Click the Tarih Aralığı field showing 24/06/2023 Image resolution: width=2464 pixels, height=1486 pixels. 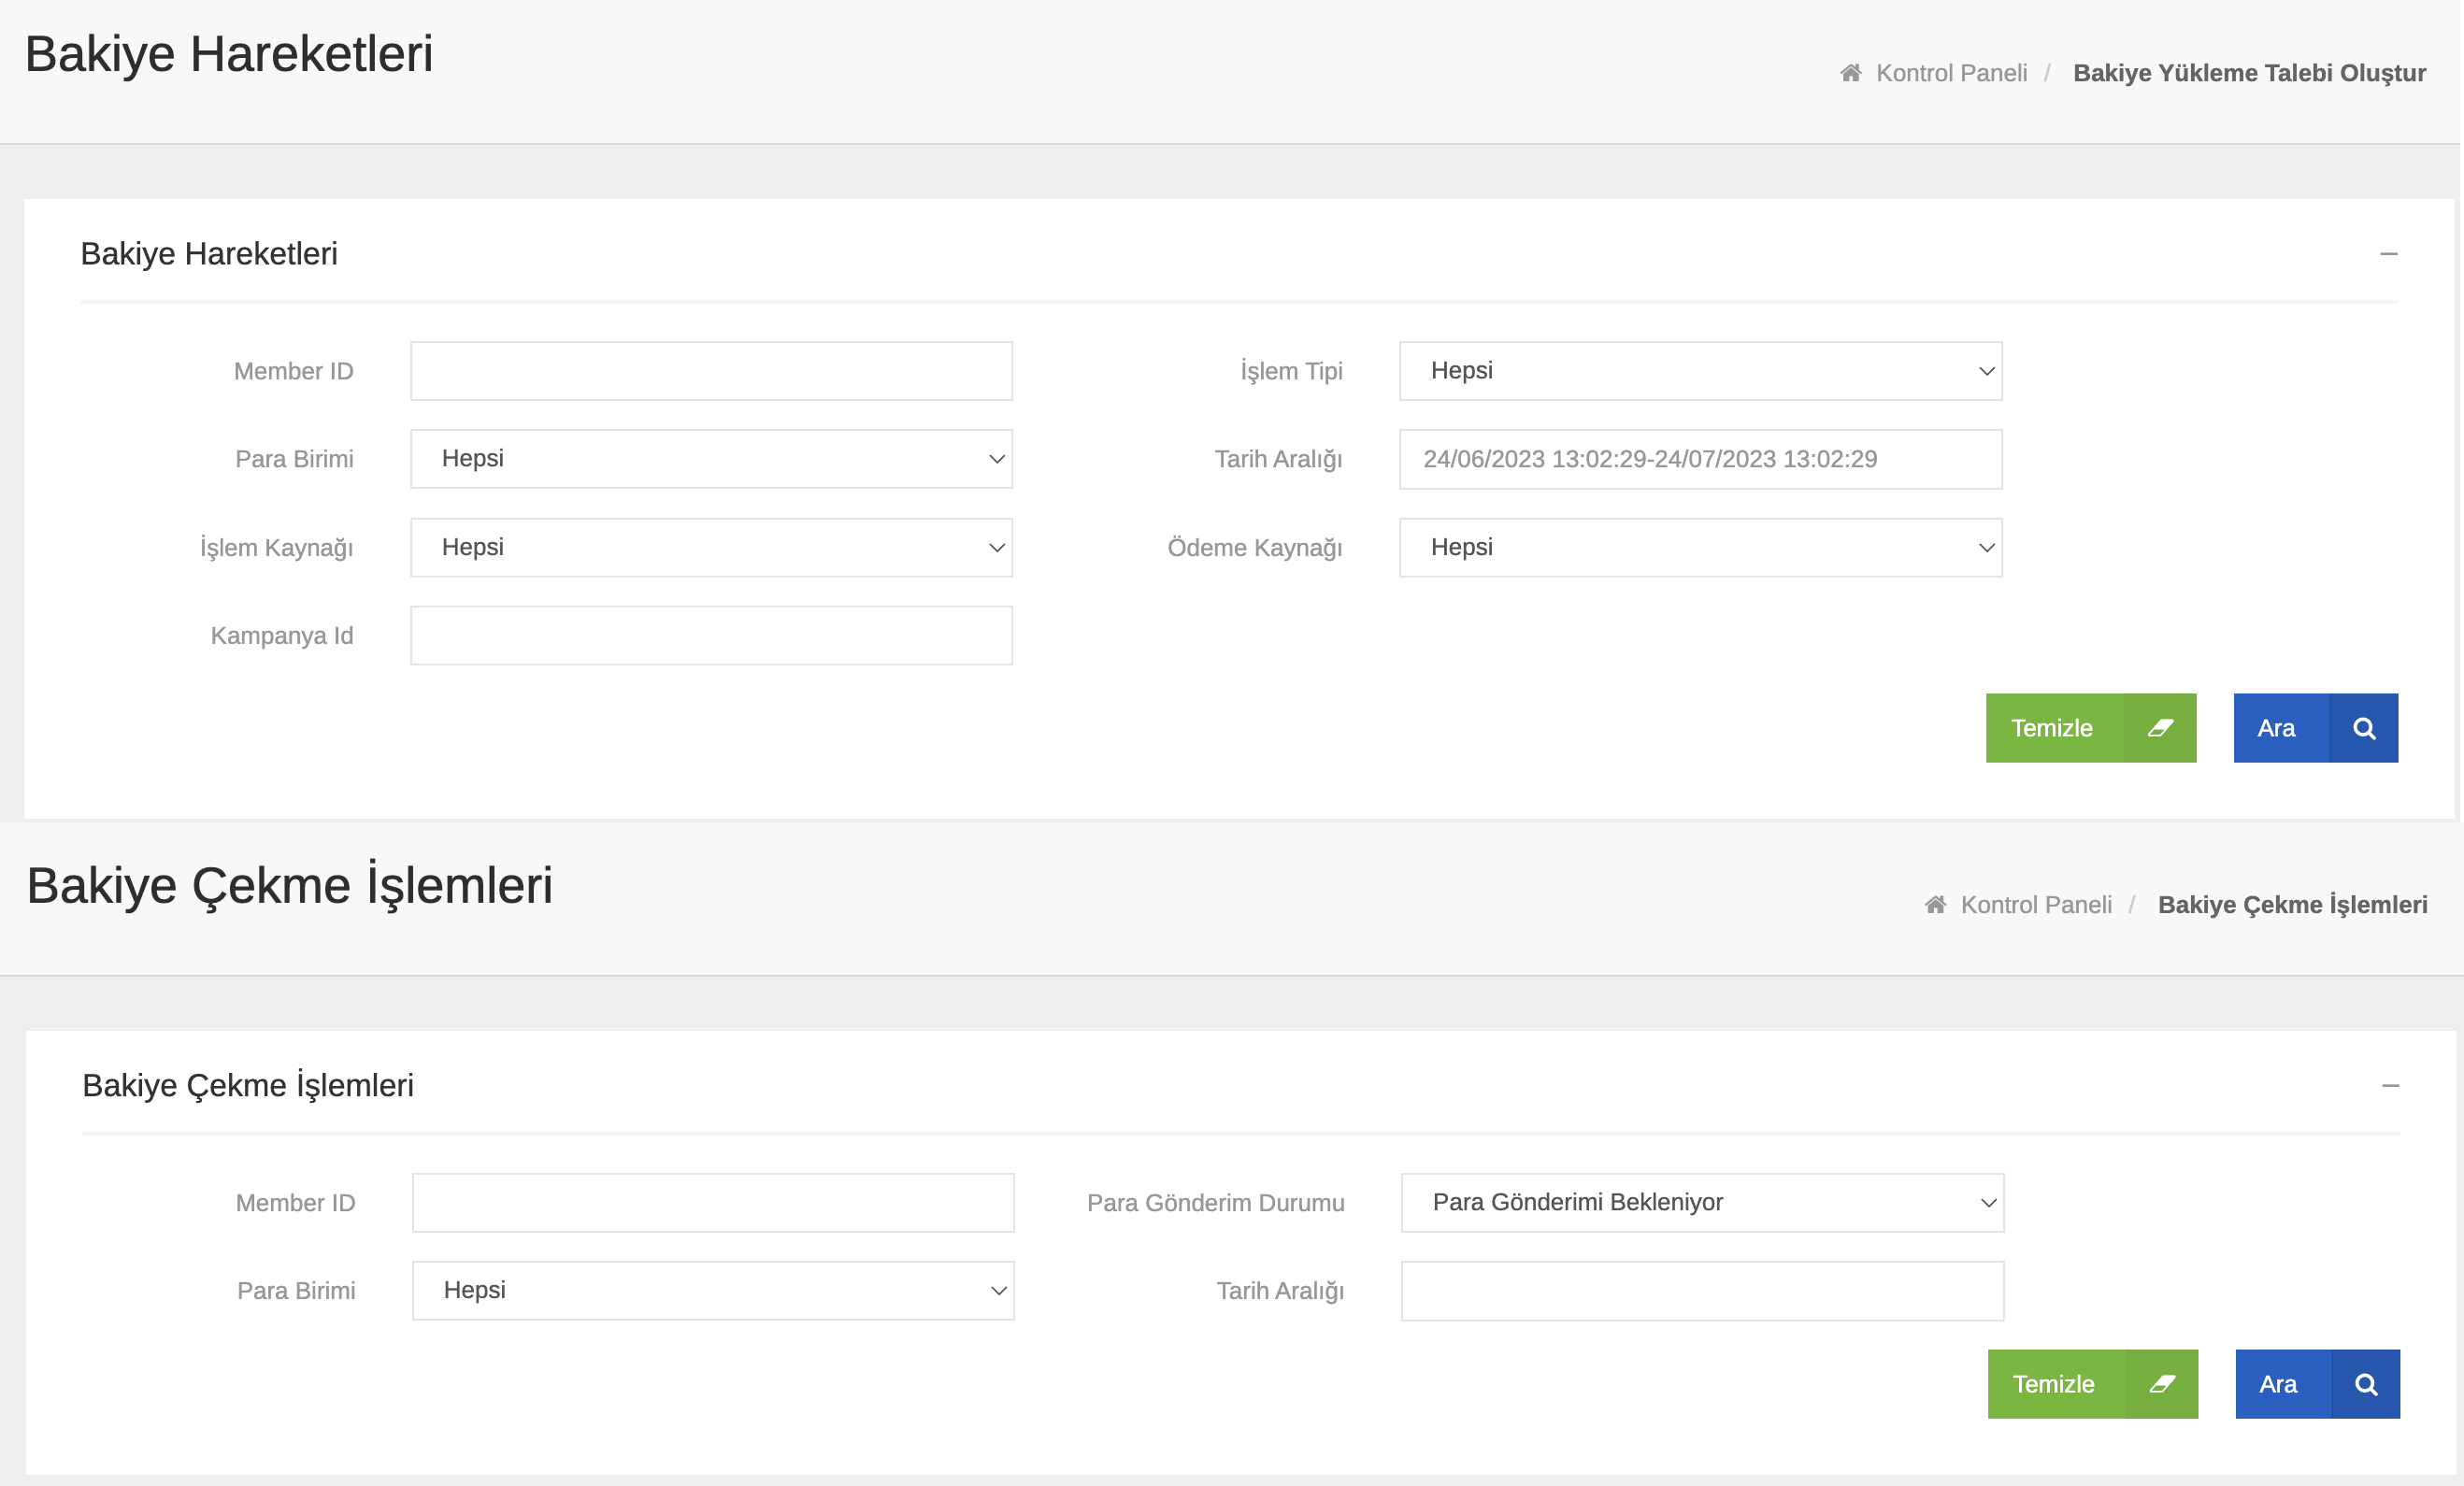point(1700,459)
